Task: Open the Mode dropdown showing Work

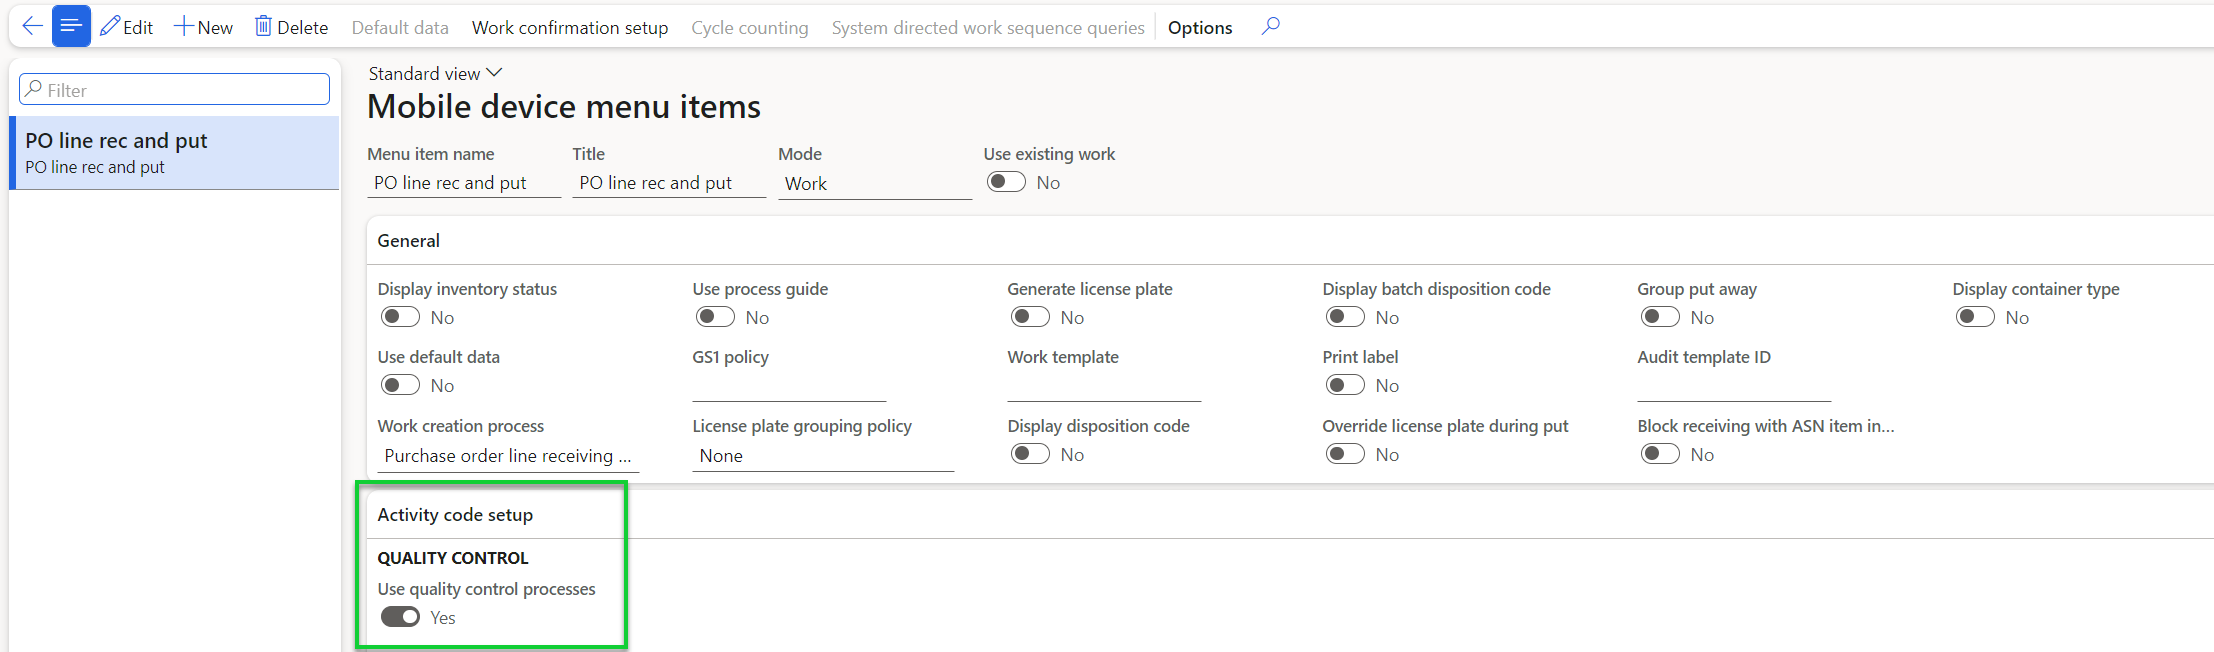Action: coord(875,184)
